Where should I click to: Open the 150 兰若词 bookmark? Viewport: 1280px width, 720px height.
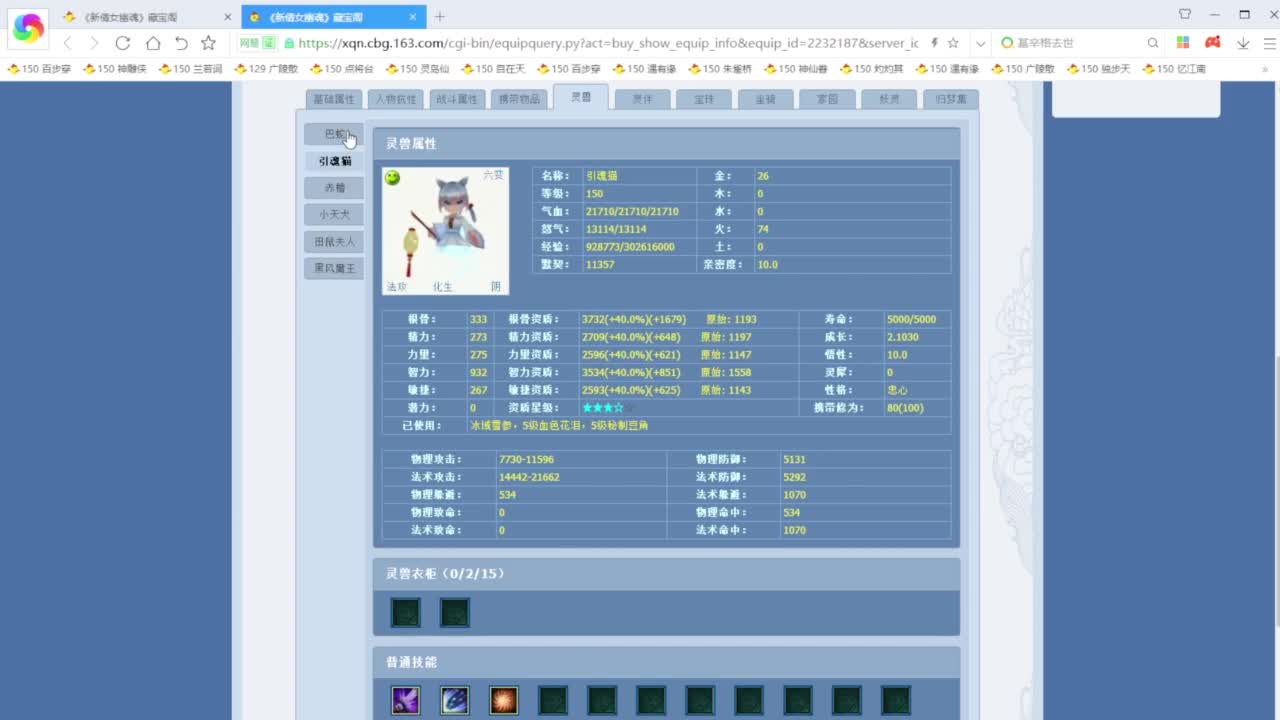191,69
